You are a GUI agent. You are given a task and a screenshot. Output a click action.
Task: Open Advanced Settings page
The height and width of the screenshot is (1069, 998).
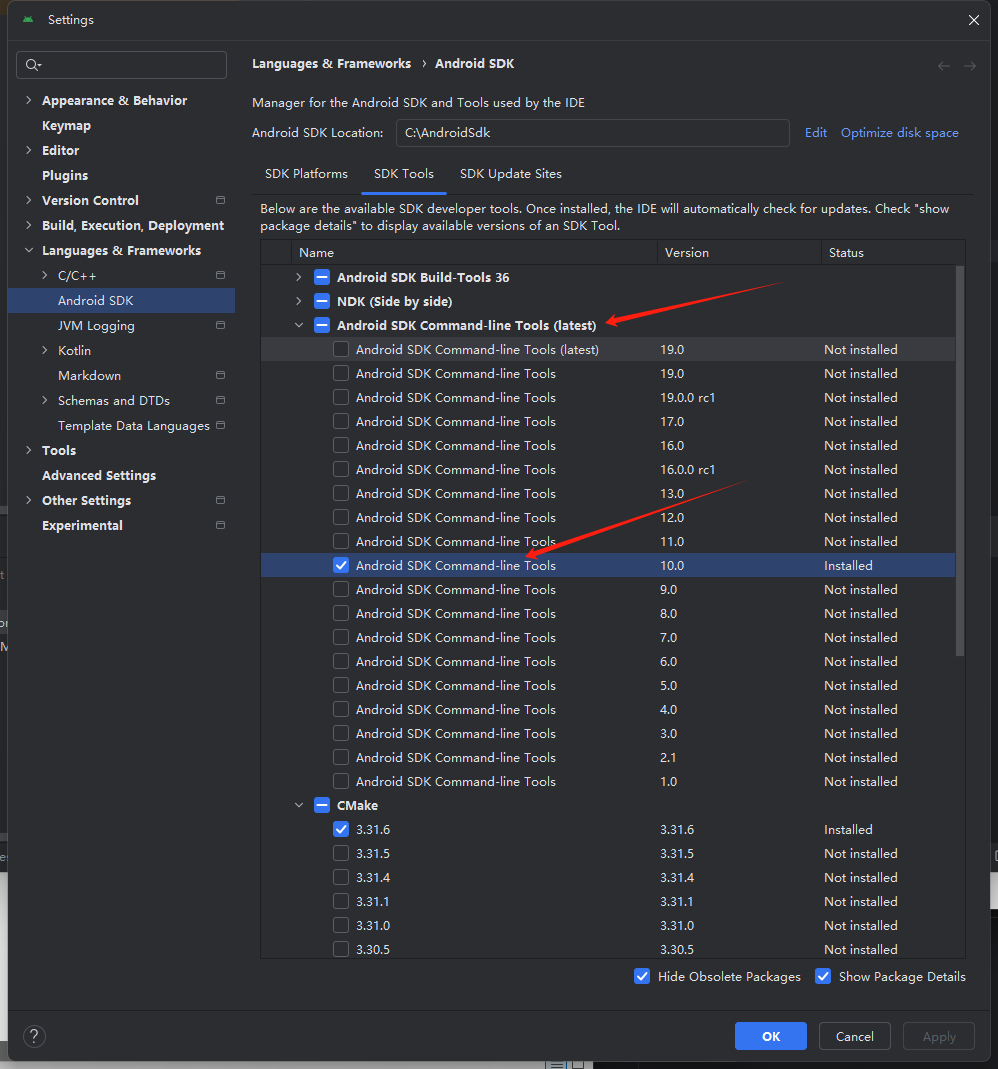[99, 476]
